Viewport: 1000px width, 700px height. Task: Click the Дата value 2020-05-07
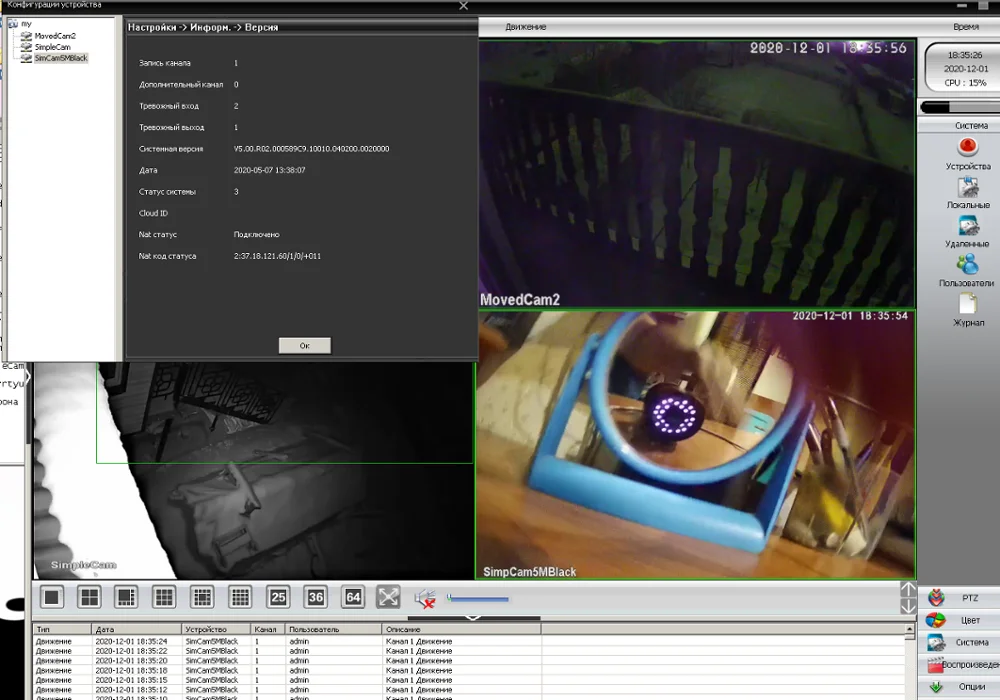(269, 170)
